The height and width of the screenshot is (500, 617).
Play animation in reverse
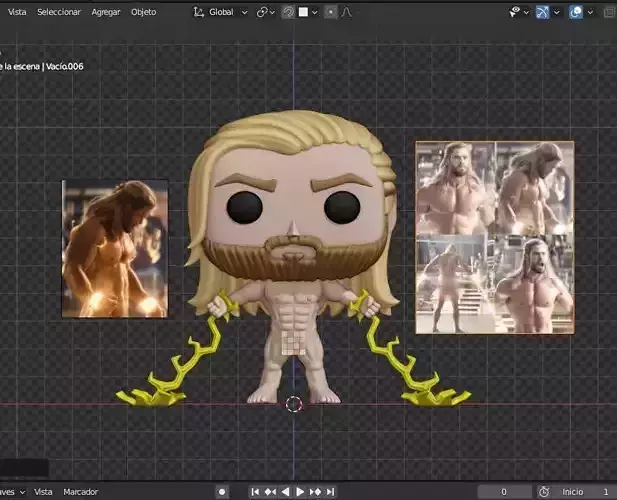click(285, 492)
